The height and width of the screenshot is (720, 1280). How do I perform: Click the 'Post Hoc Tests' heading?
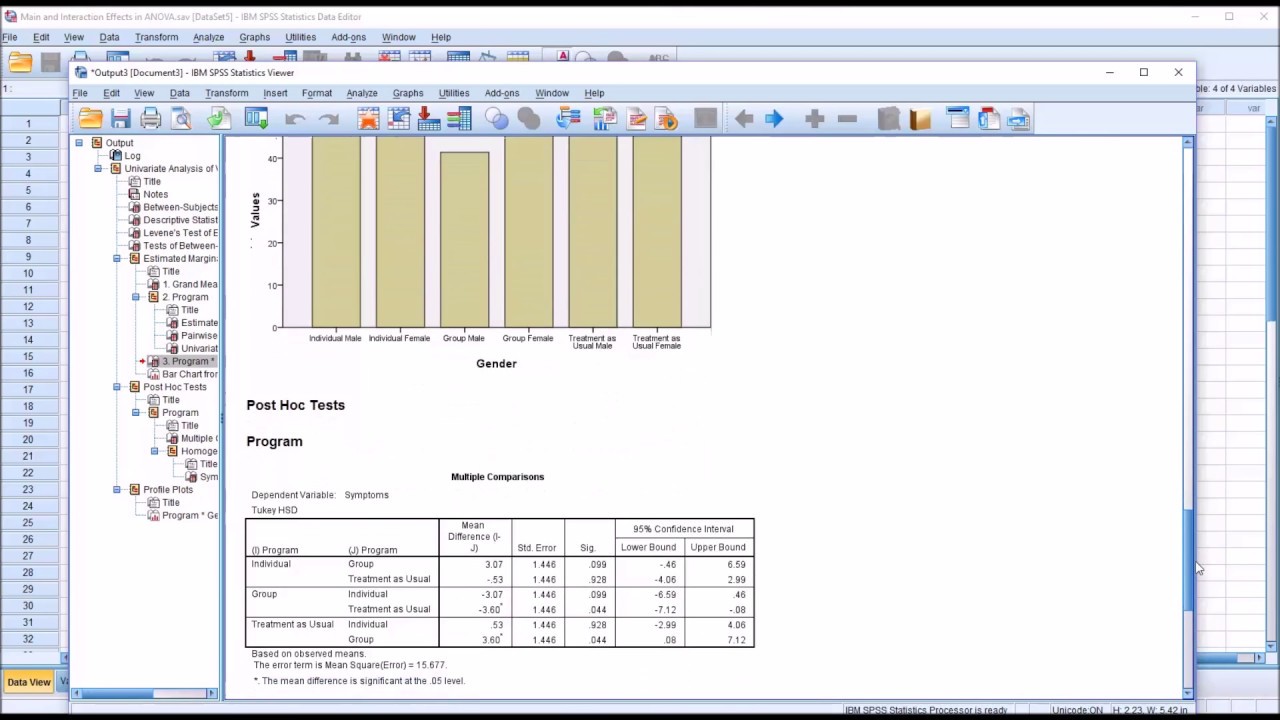[x=296, y=405]
